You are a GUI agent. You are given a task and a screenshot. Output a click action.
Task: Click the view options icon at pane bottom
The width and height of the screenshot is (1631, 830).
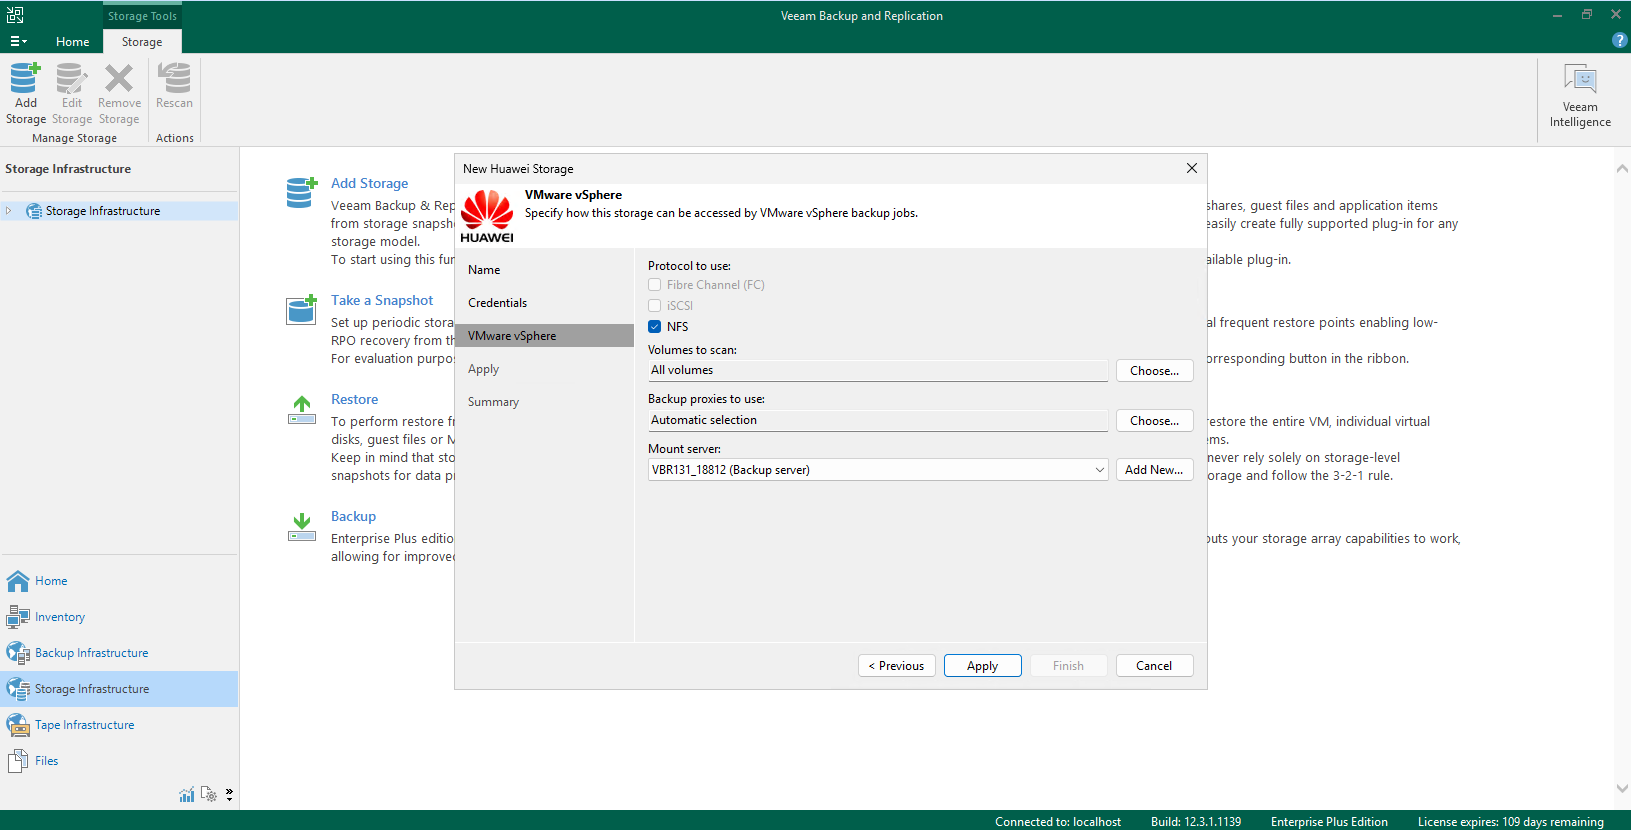coord(209,794)
